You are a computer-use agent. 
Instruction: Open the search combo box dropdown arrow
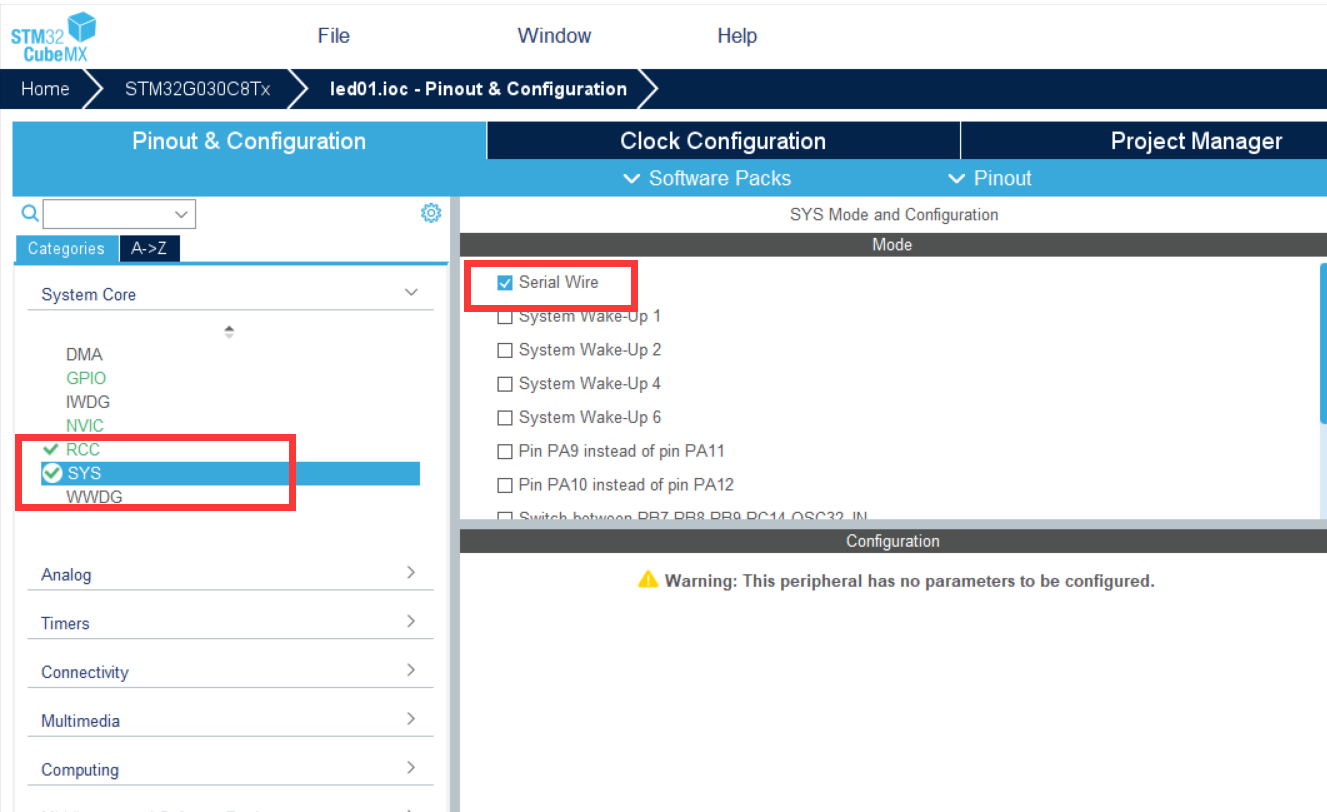pyautogui.click(x=182, y=214)
